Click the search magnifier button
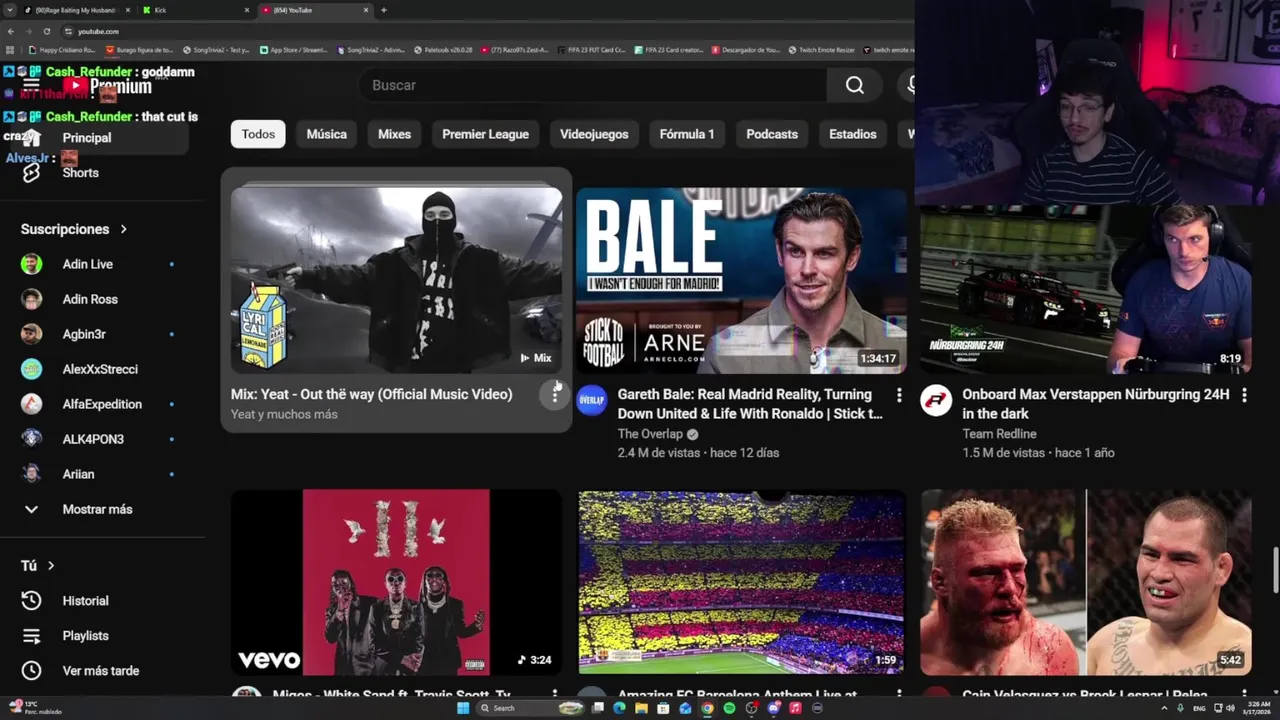The image size is (1280, 720). (855, 85)
